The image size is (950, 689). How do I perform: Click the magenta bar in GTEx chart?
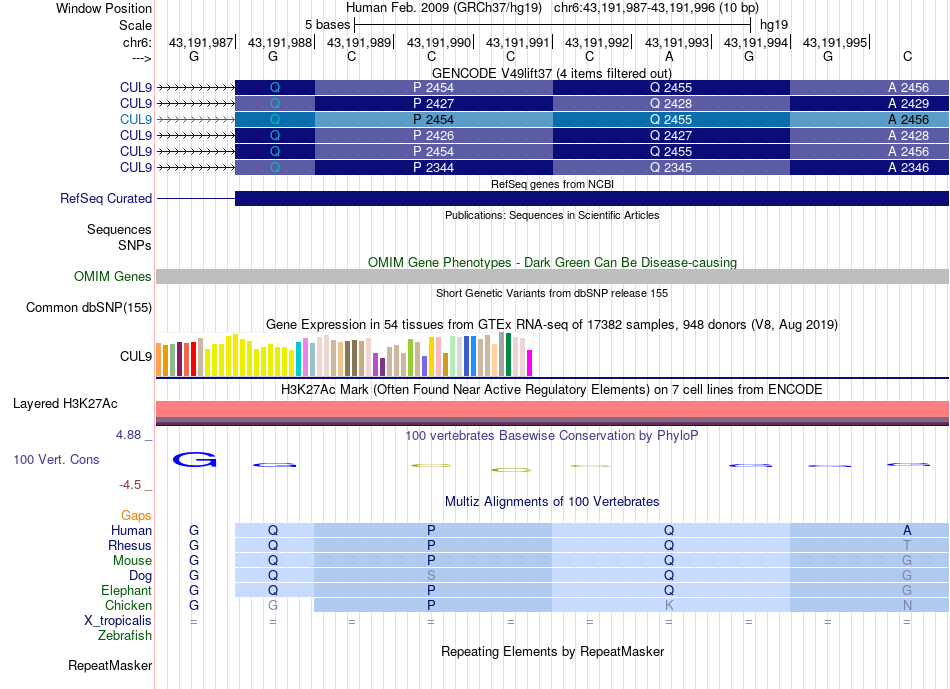[x=530, y=363]
